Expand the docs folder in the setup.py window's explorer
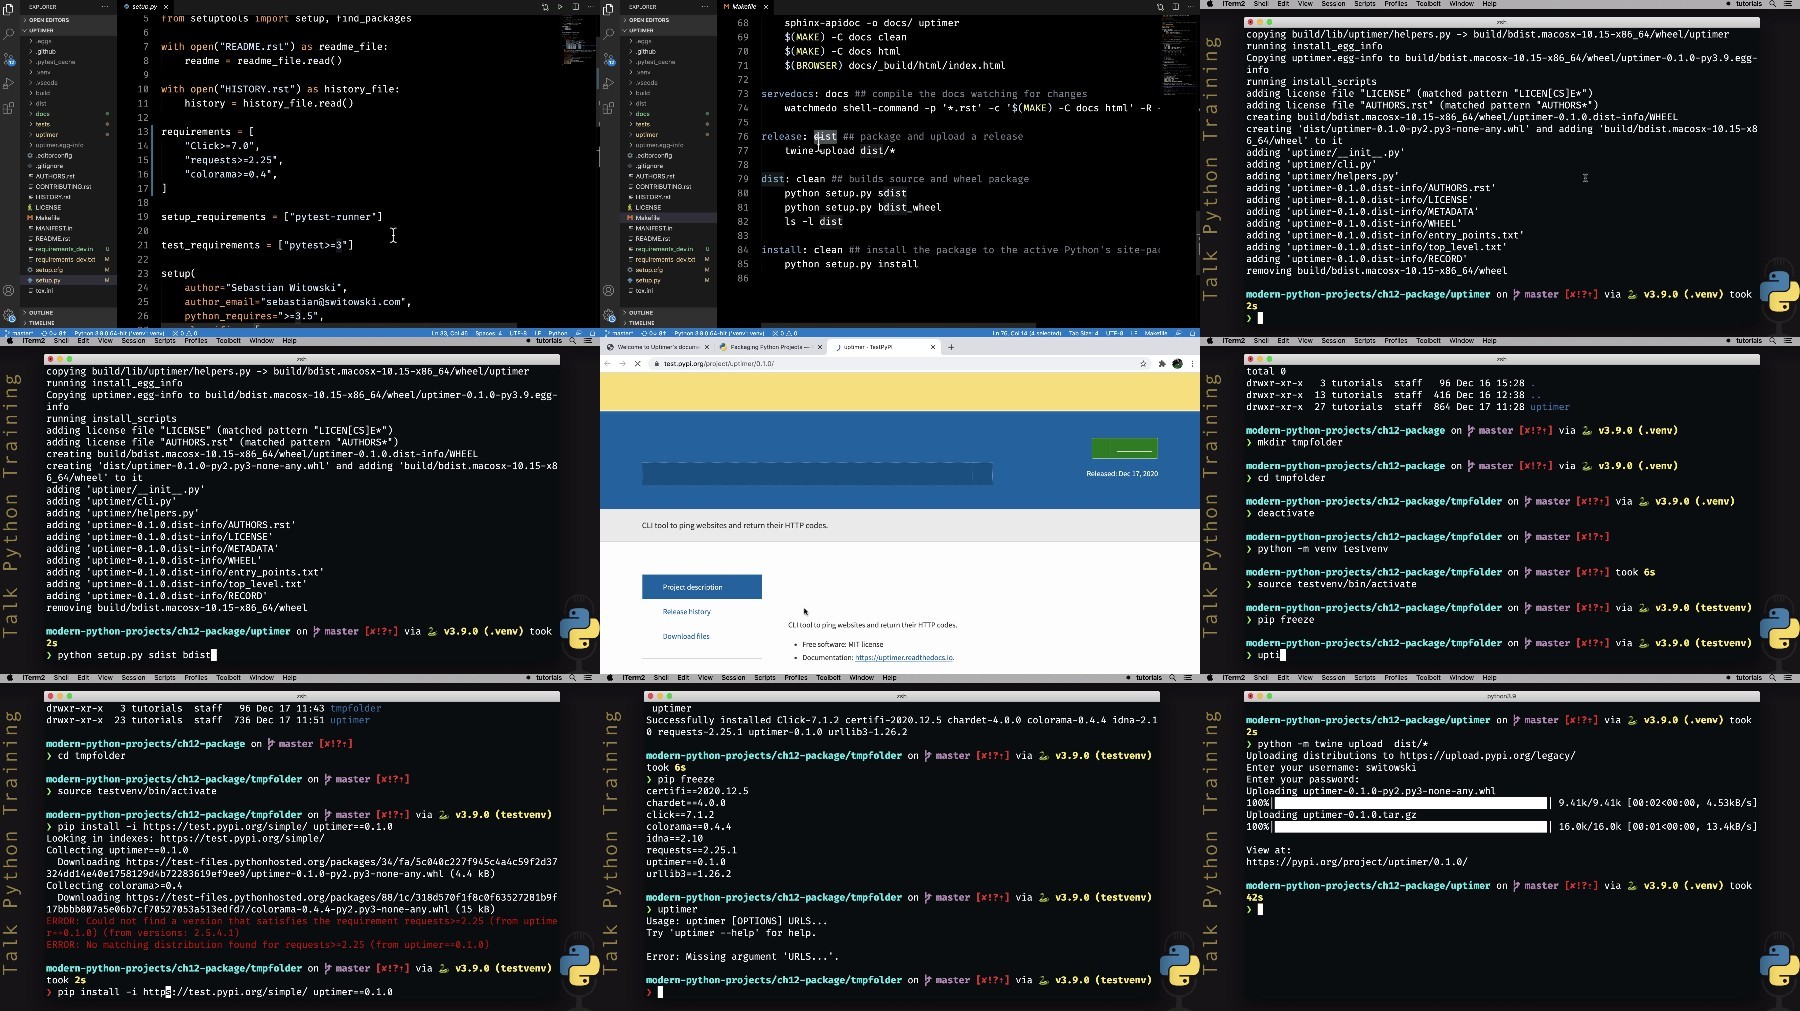Screen dimensions: 1800x1011 click(41, 114)
